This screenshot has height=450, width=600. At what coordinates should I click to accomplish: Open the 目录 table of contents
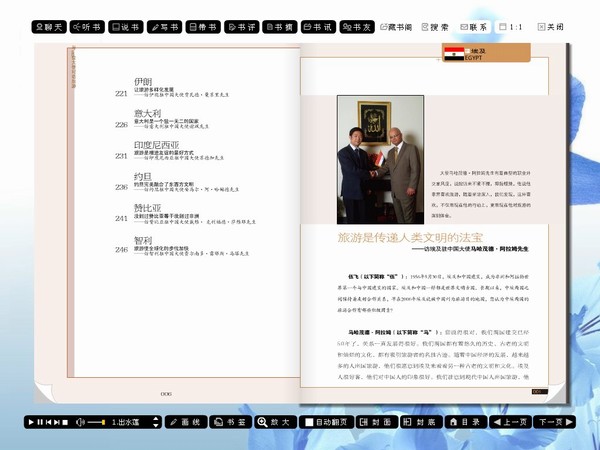click(x=466, y=422)
